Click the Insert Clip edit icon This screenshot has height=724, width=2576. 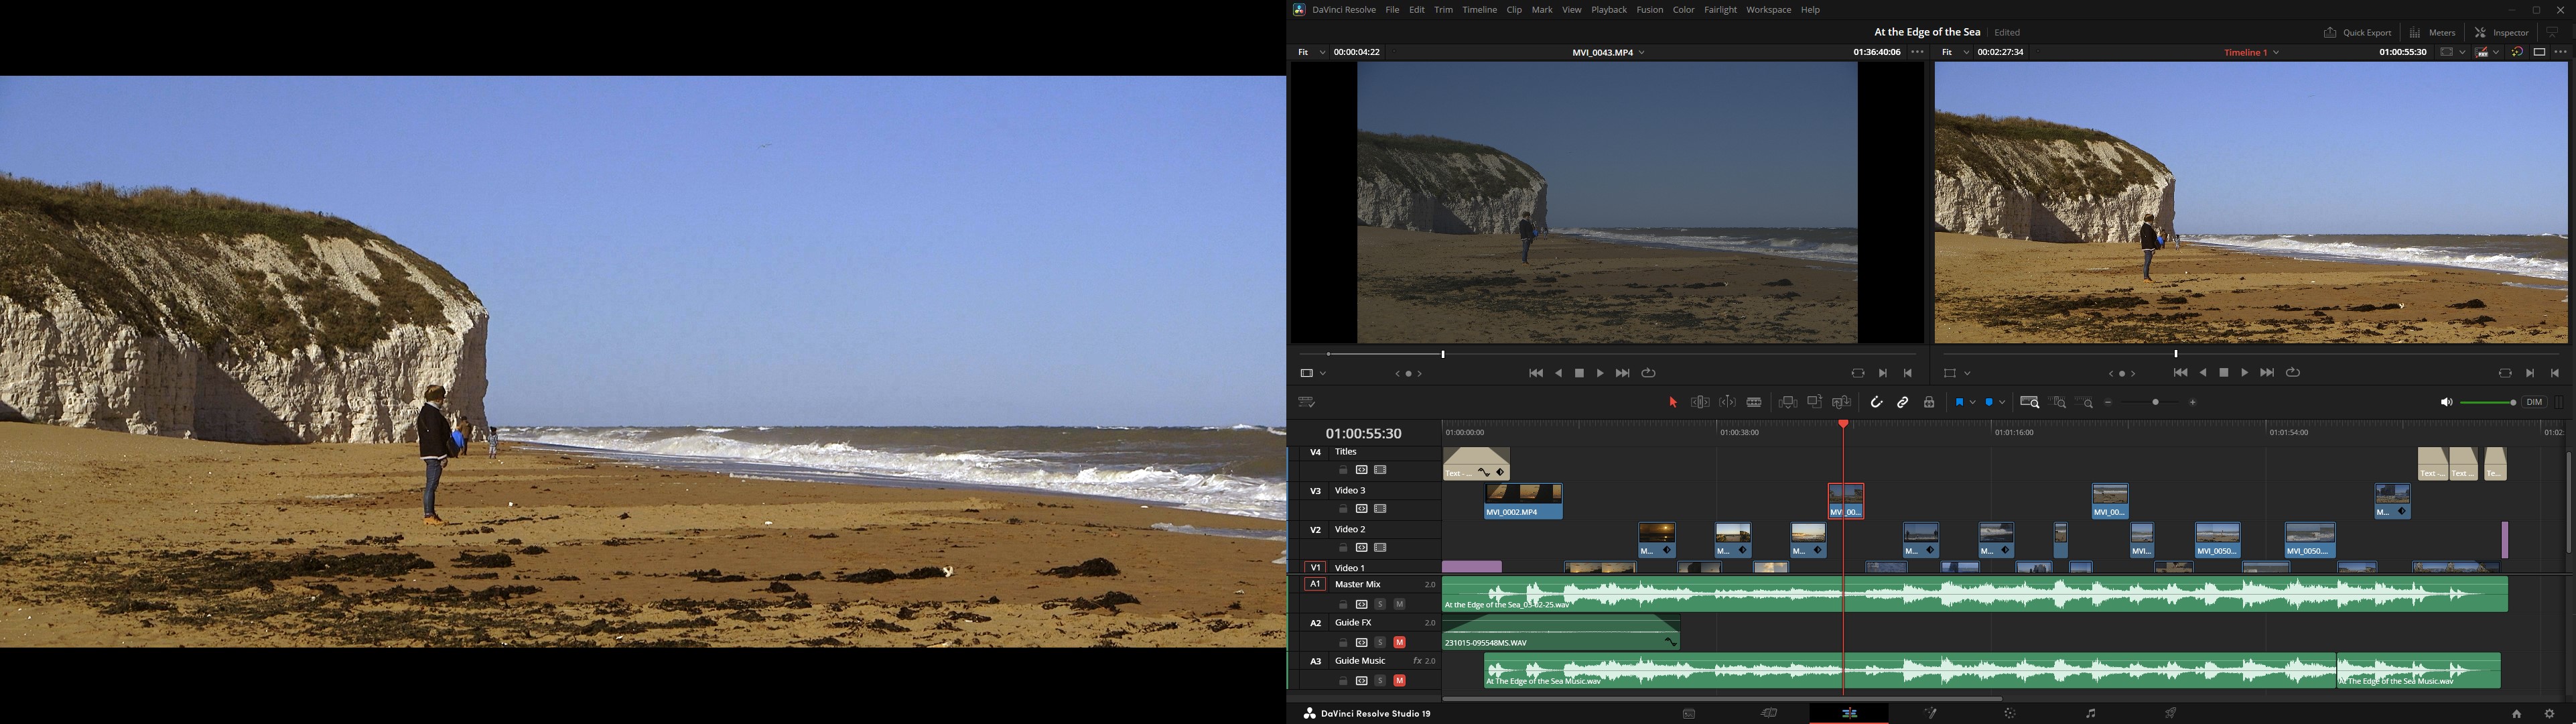point(1788,402)
